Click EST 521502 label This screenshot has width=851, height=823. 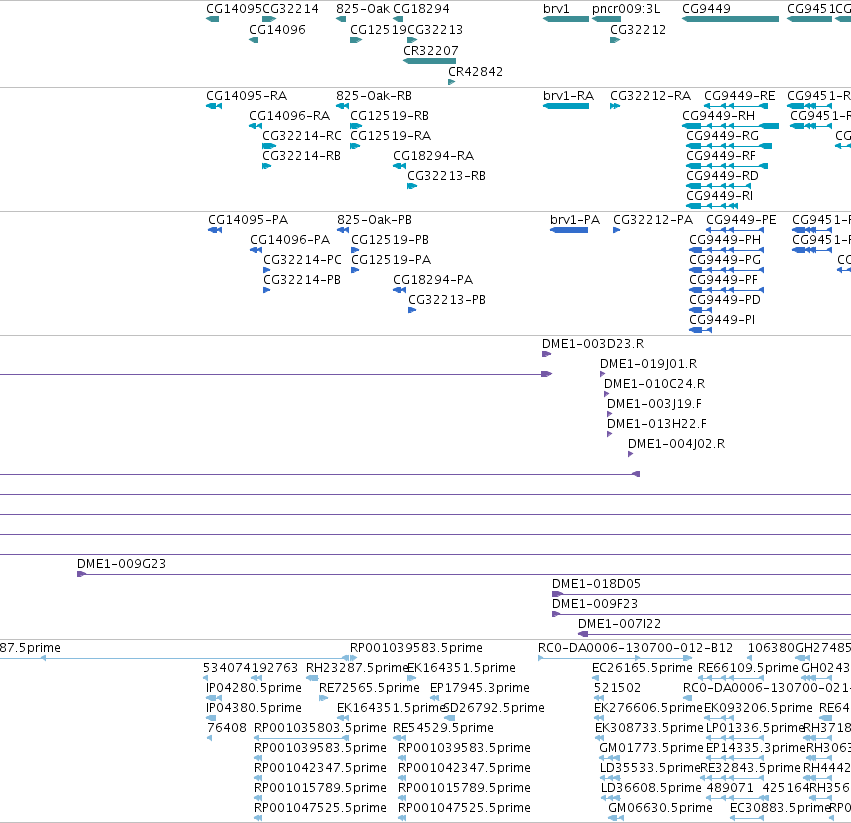point(618,688)
